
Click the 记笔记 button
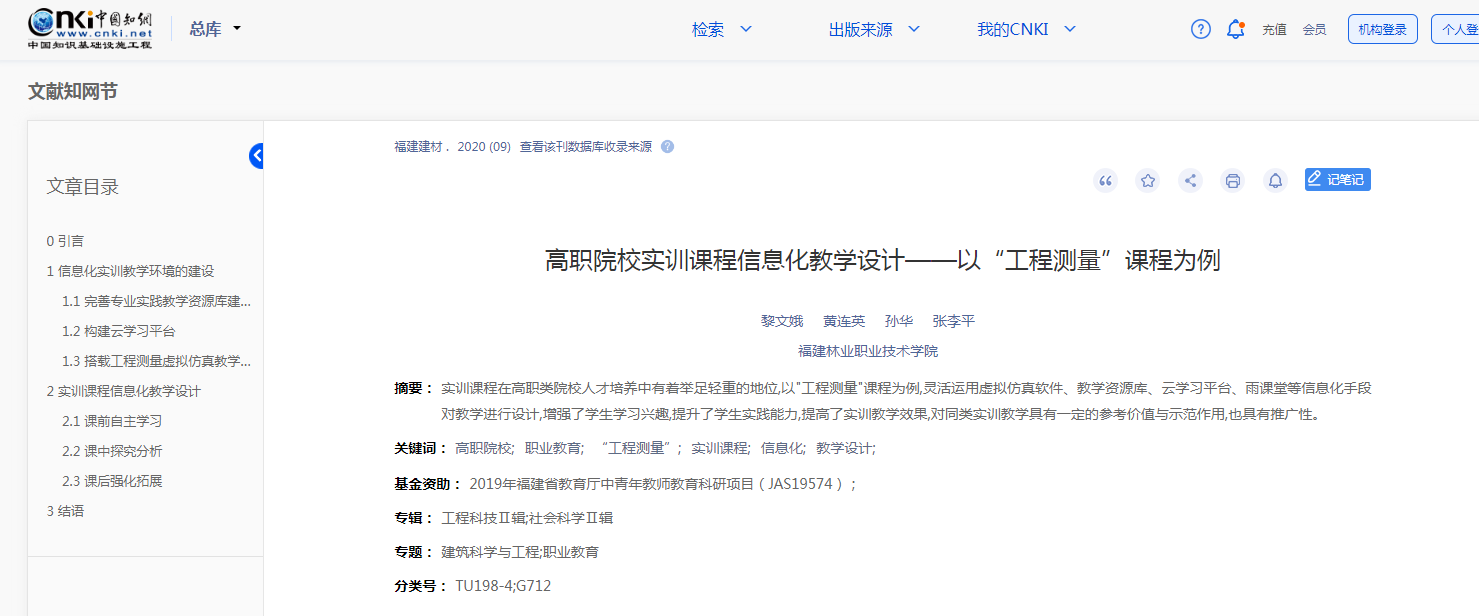[x=1337, y=180]
